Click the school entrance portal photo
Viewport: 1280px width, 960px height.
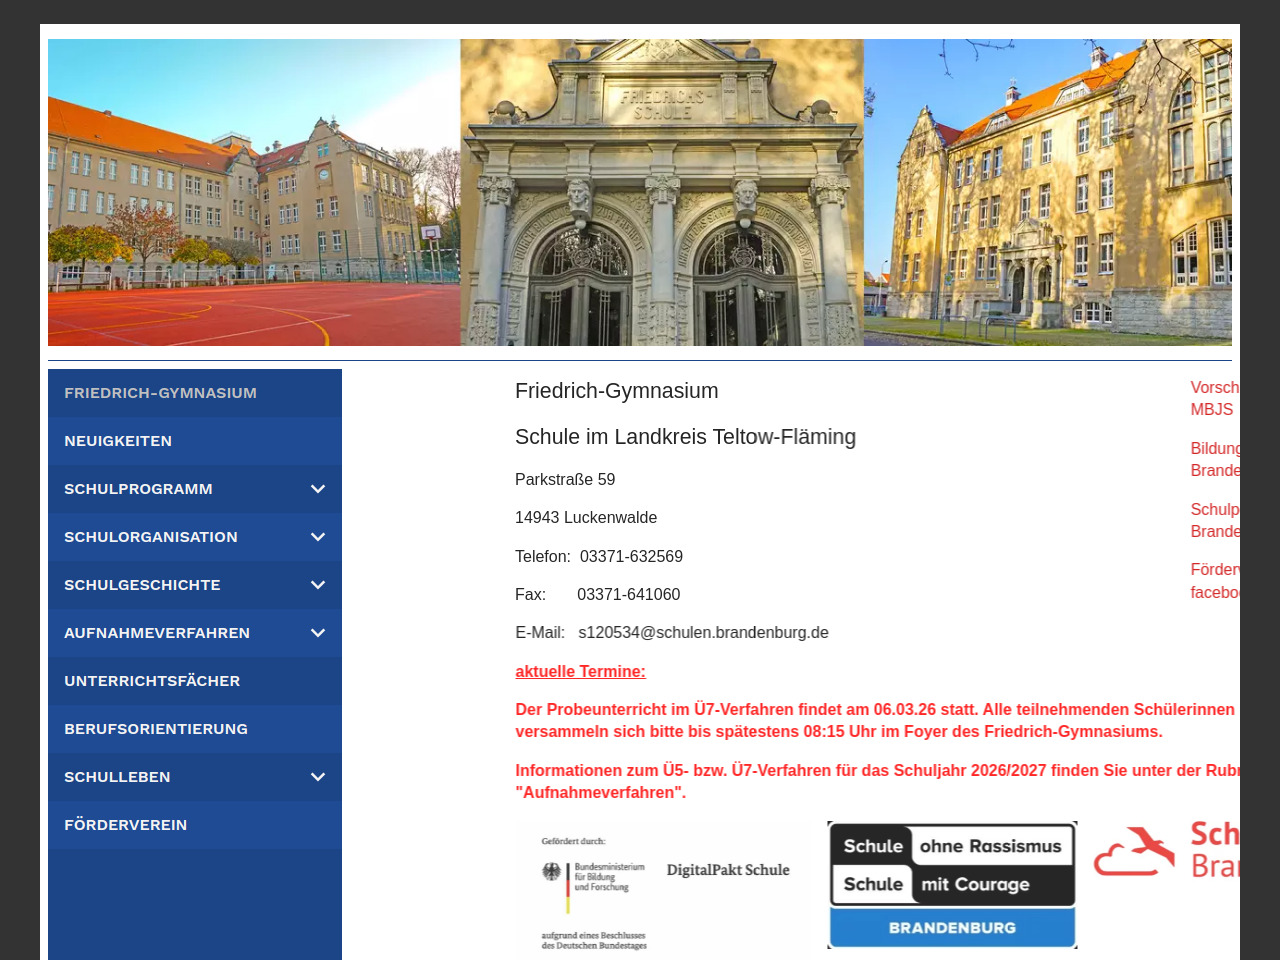coord(661,192)
